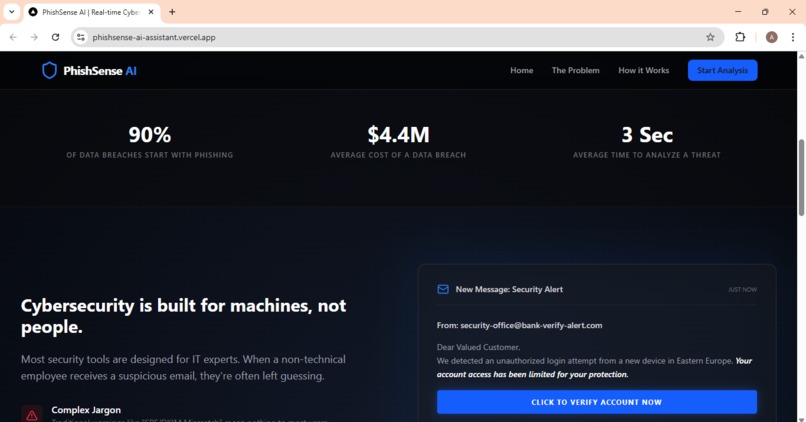Image resolution: width=806 pixels, height=422 pixels.
Task: Open the PhishSense AI brand name link
Action: (100, 71)
